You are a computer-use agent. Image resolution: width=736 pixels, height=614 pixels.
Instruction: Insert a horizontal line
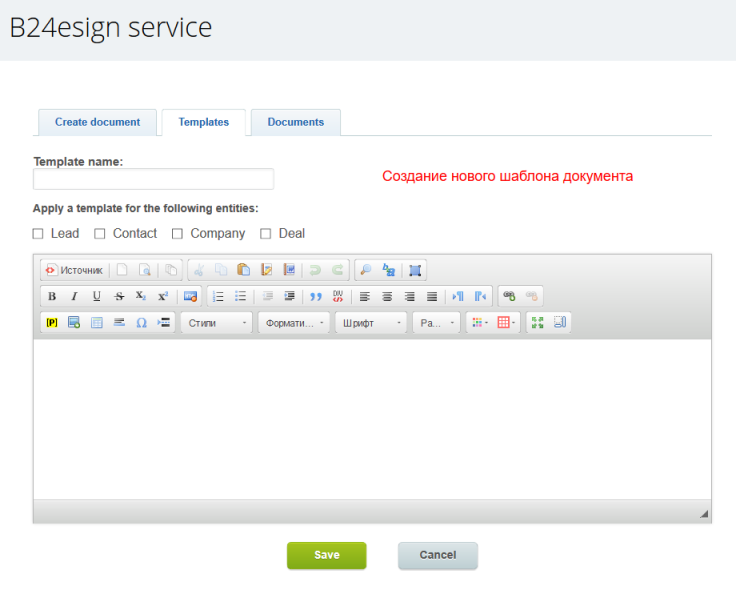click(119, 322)
